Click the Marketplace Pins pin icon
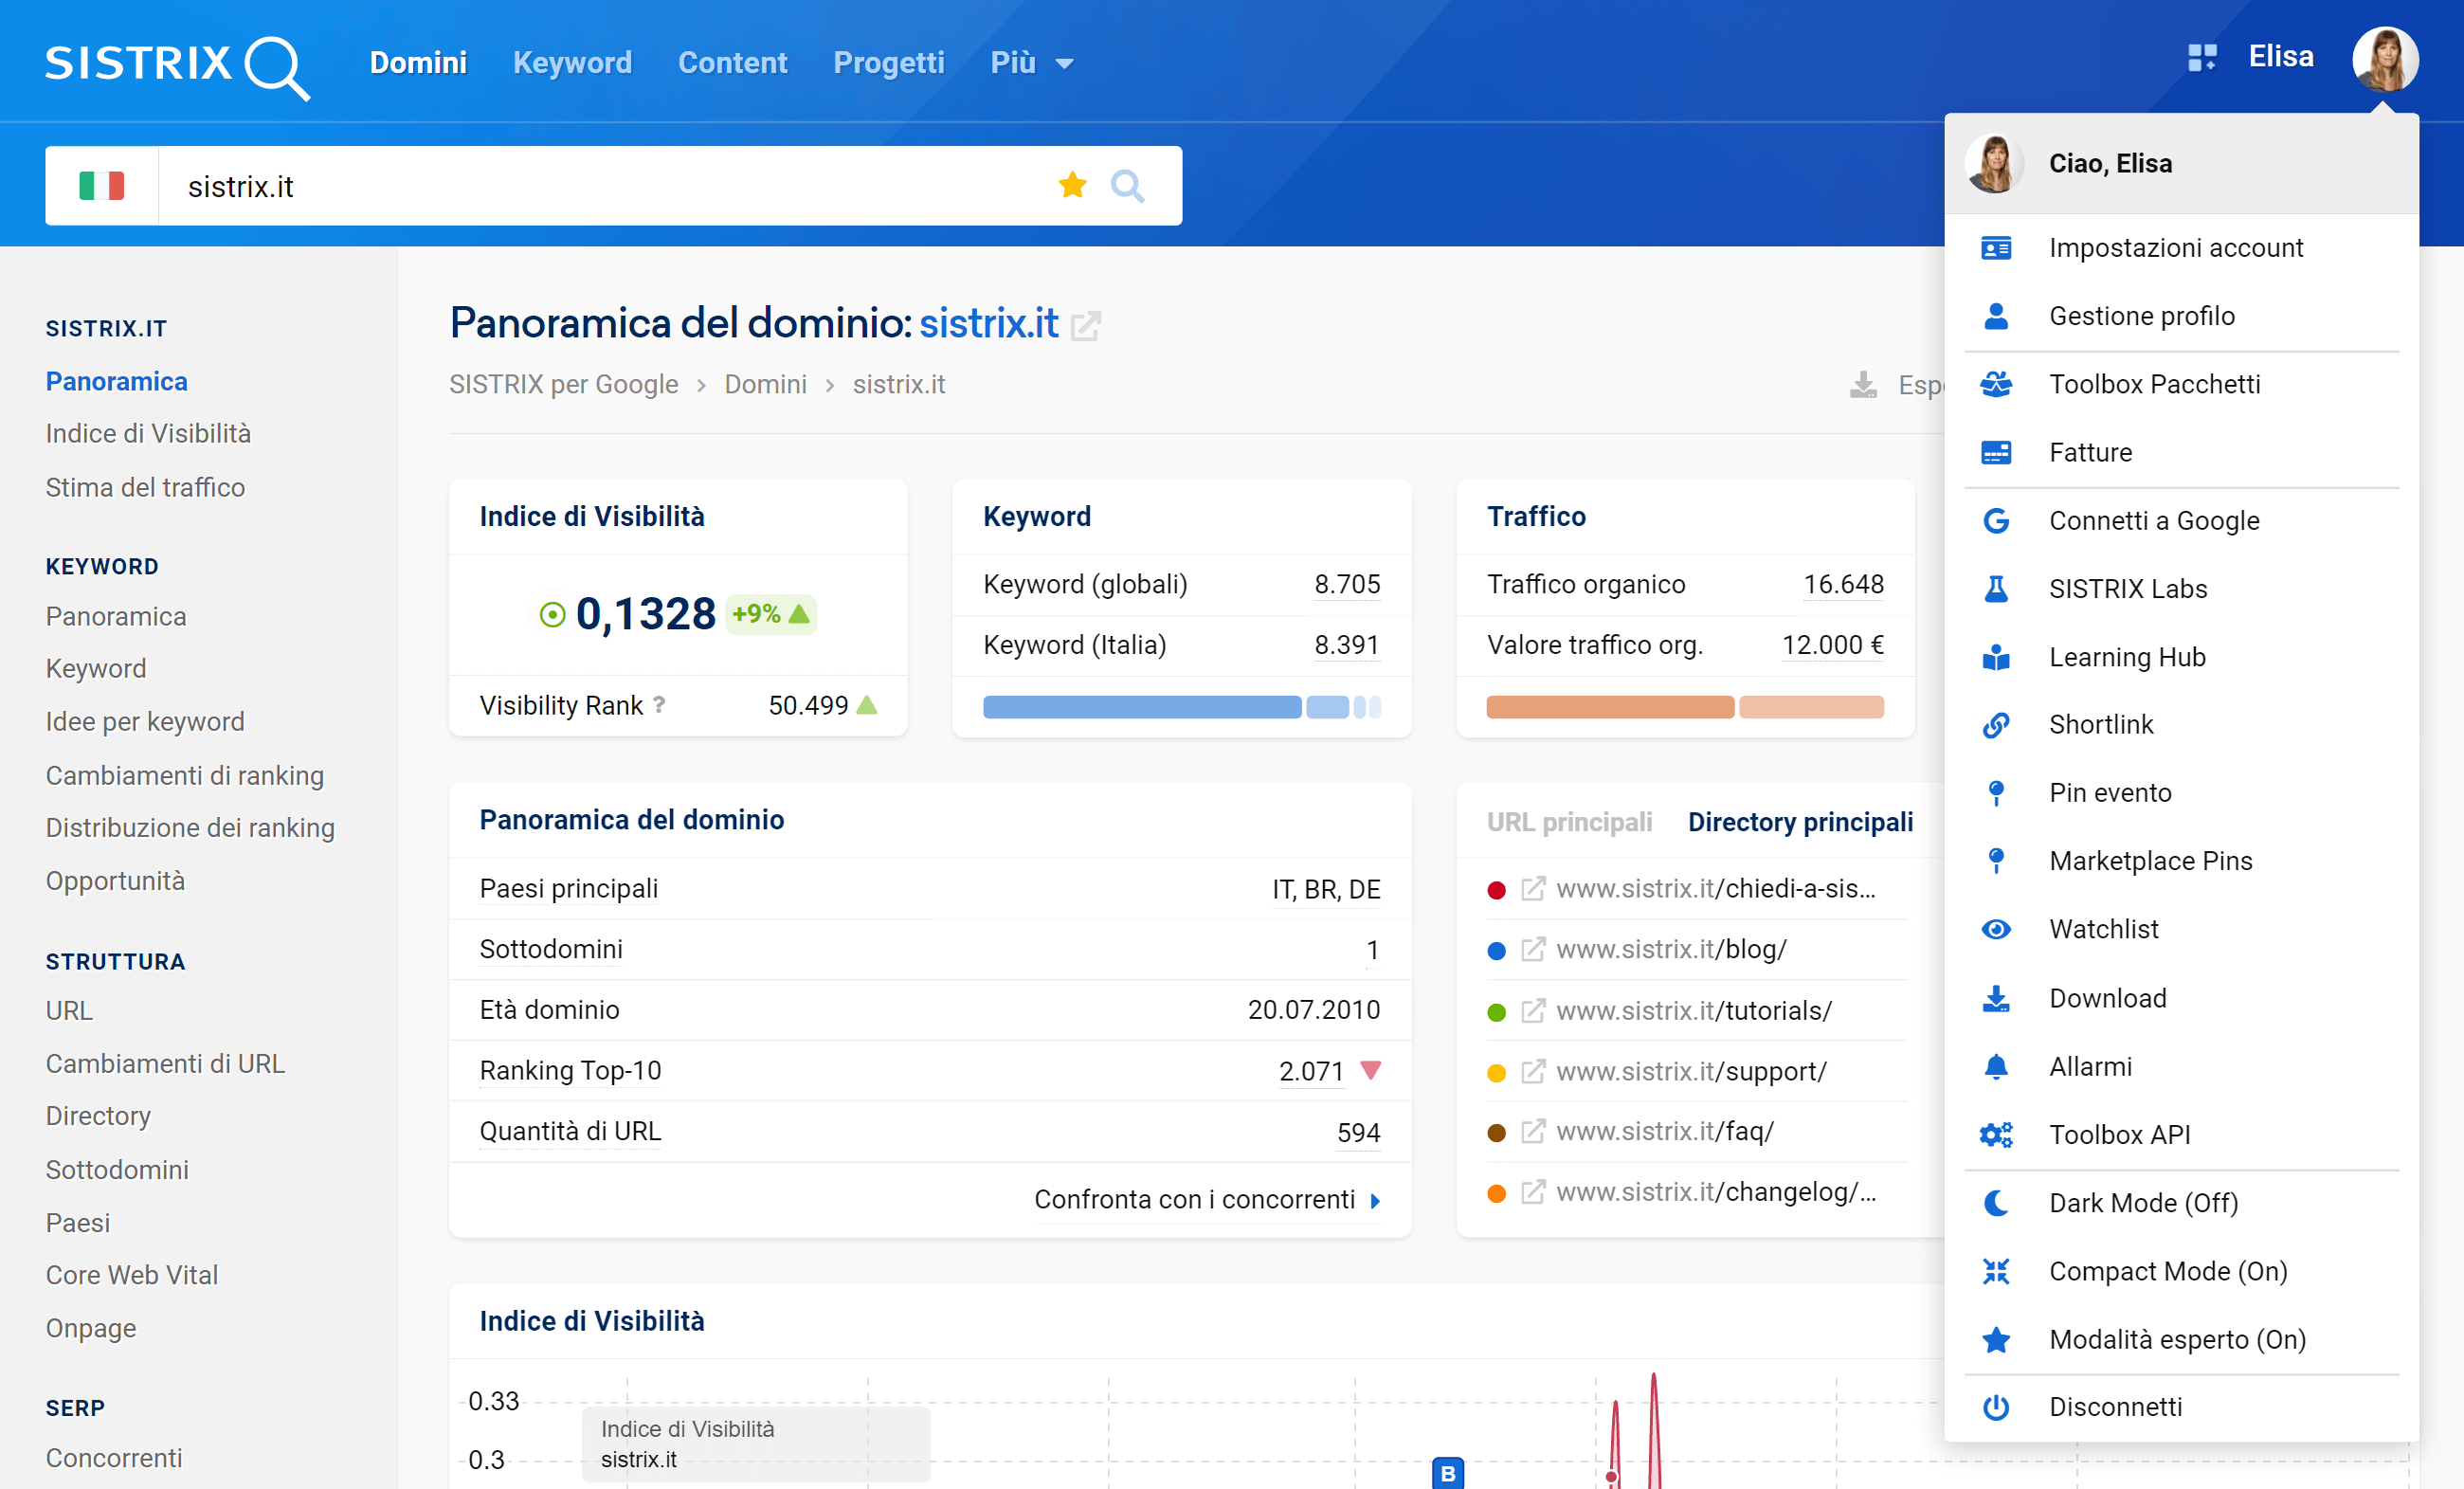This screenshot has width=2464, height=1489. [1996, 861]
